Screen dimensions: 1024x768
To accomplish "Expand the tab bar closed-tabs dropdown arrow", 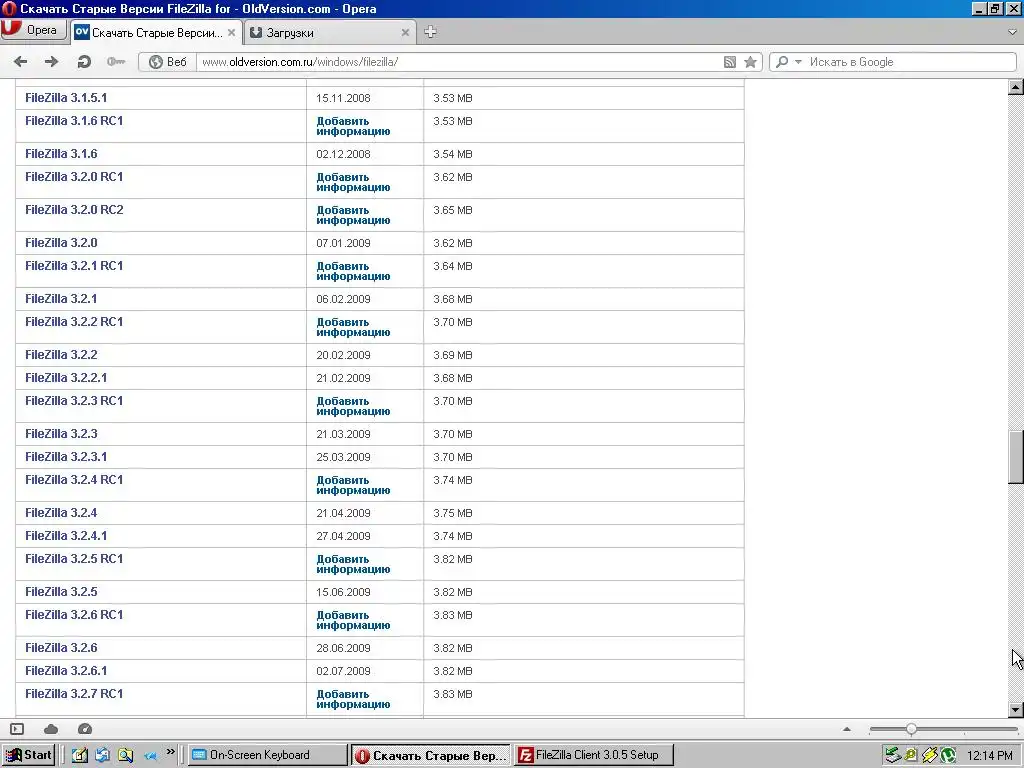I will point(1012,32).
